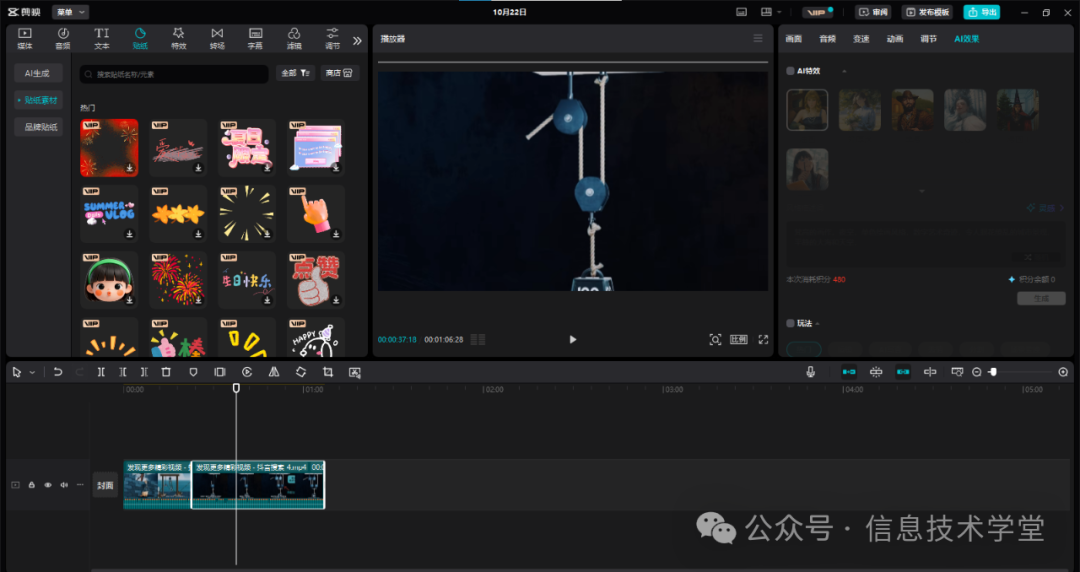Toggle clip linkage on the timeline
Viewport: 1080px width, 572px height.
[903, 372]
